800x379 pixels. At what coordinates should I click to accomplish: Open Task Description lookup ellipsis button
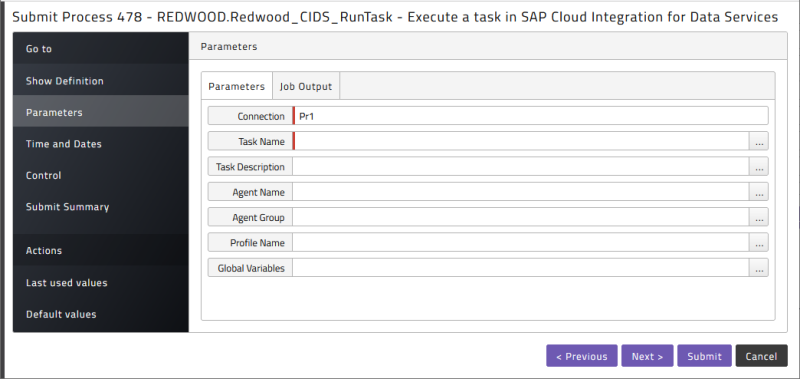click(759, 167)
